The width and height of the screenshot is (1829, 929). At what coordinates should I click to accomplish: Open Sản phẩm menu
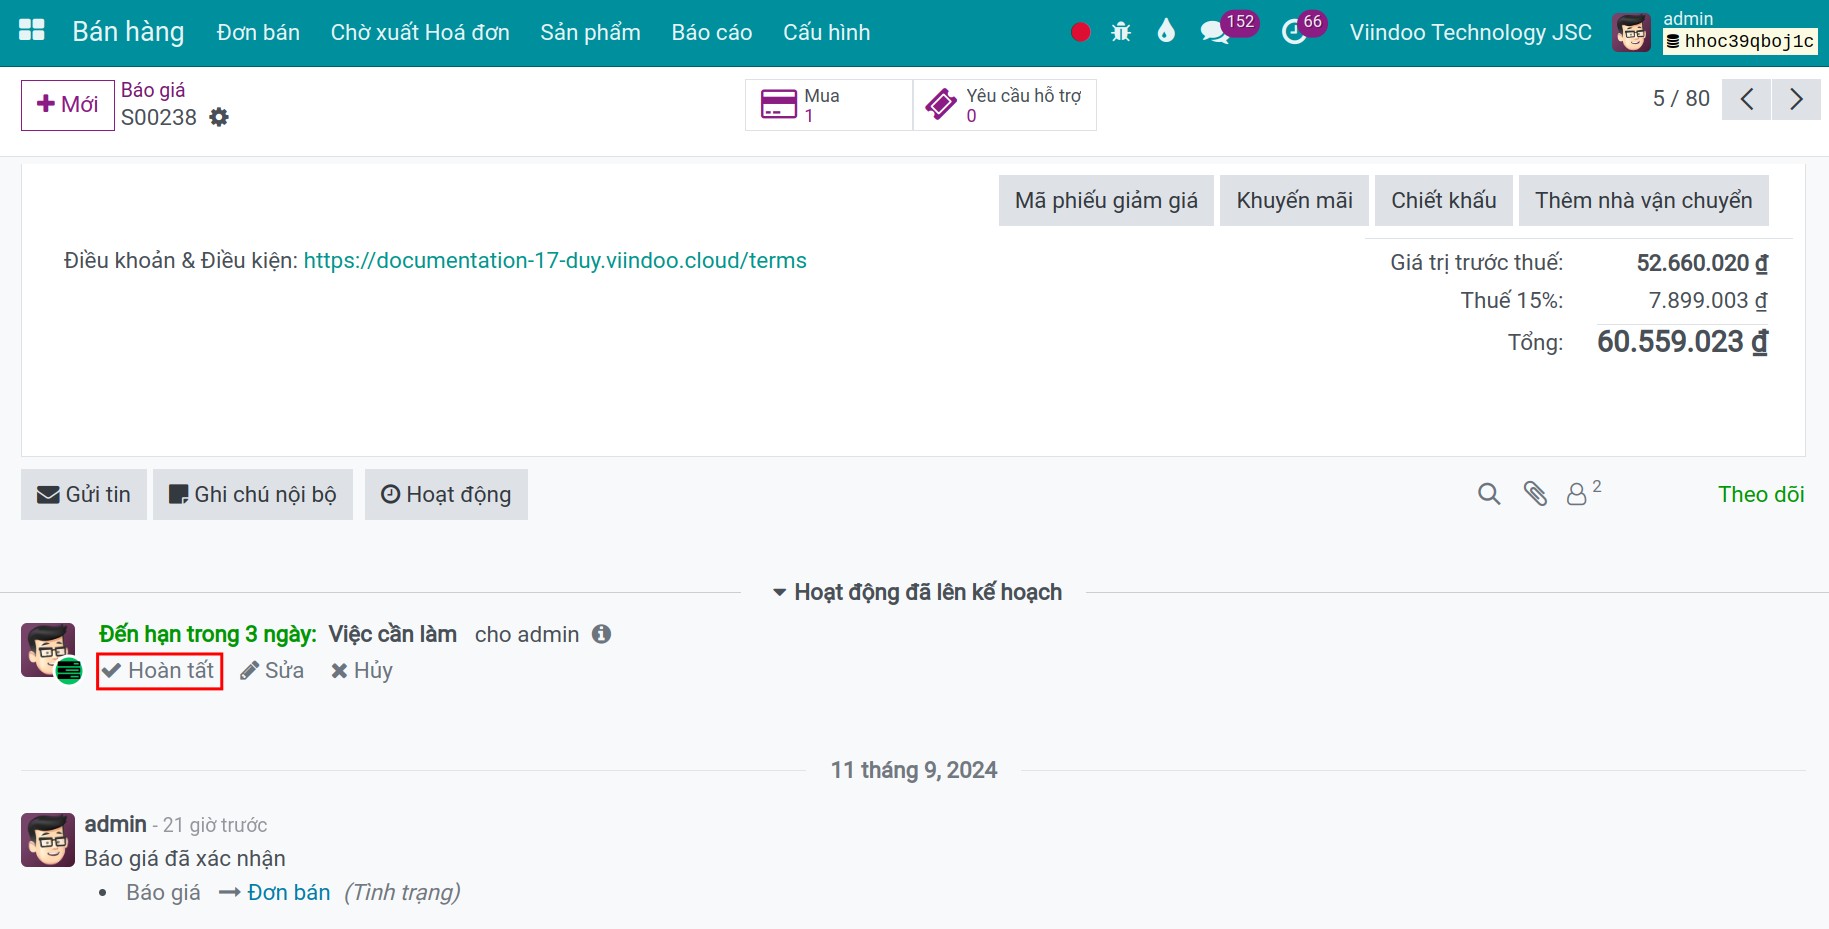pyautogui.click(x=590, y=32)
